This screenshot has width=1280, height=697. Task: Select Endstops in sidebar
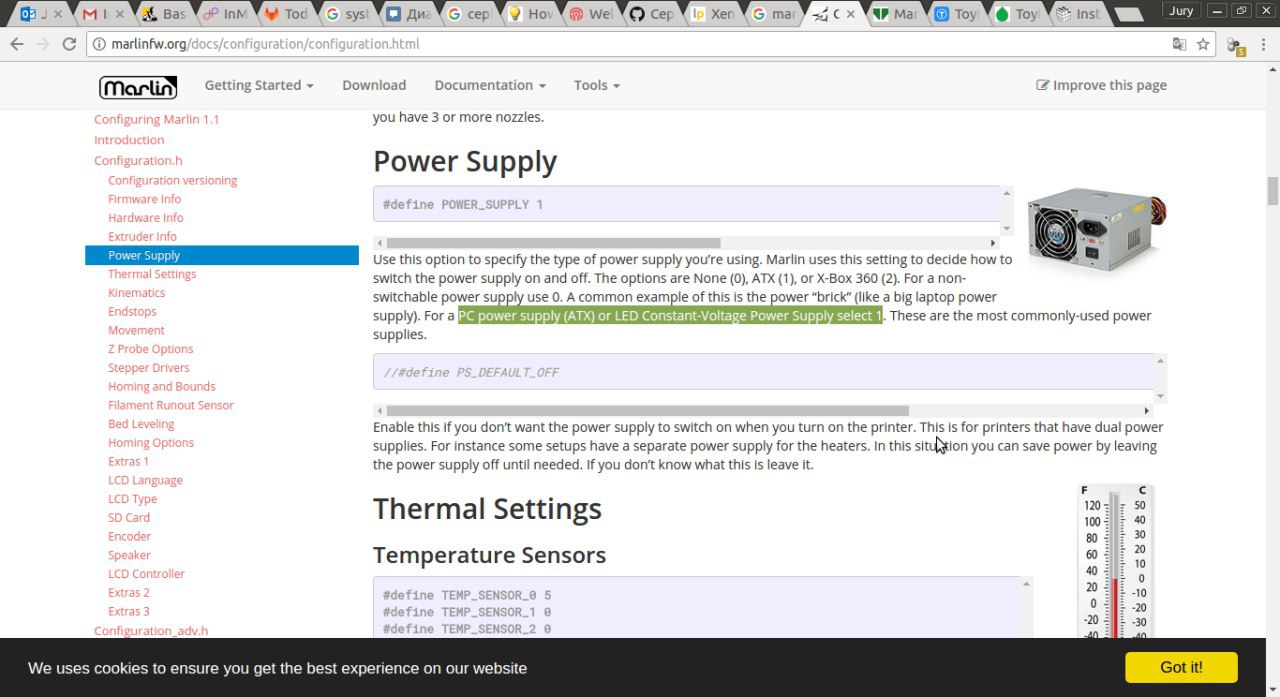pos(133,311)
